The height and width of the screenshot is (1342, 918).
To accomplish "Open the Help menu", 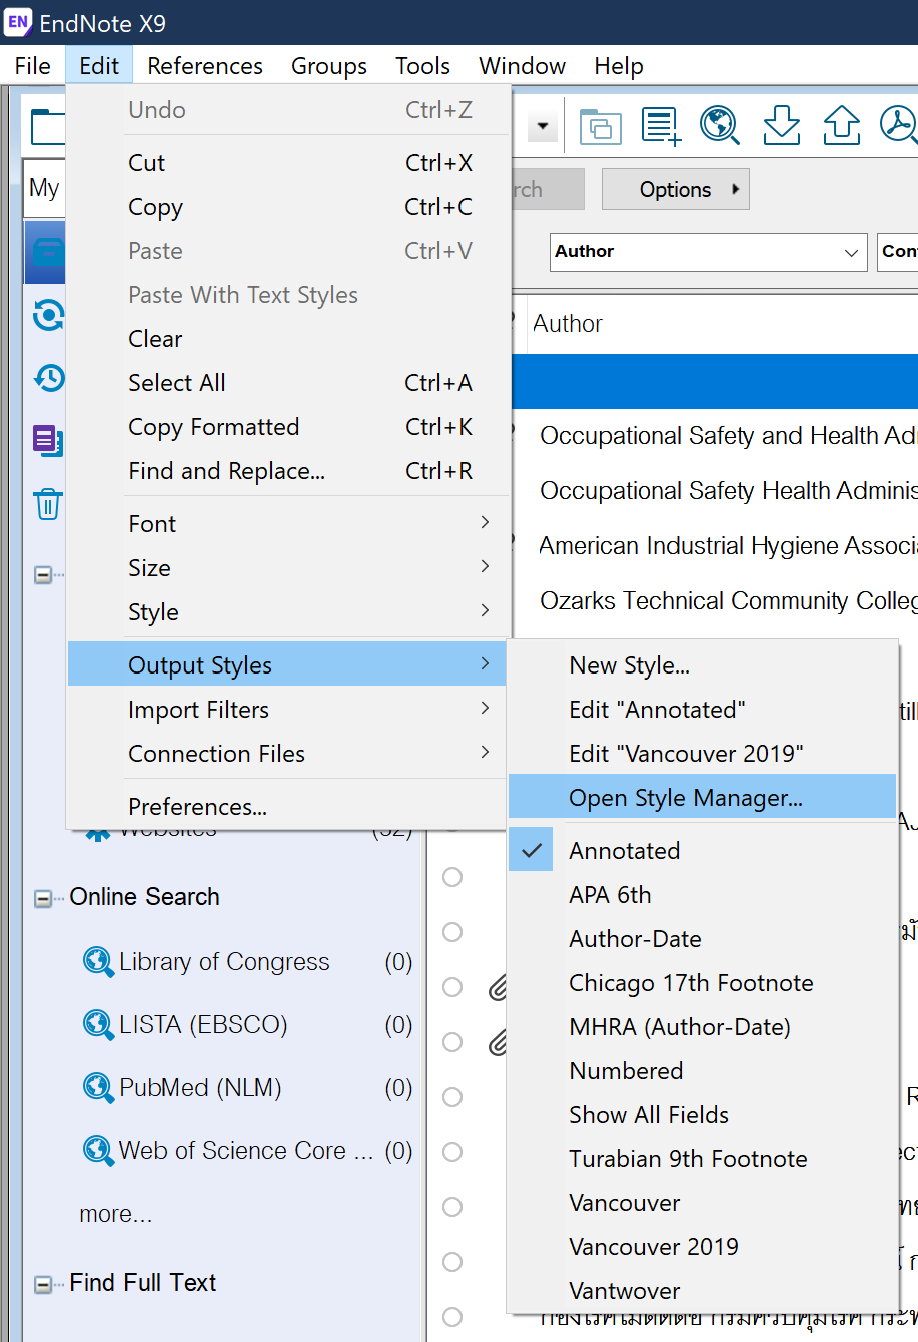I will tap(619, 66).
